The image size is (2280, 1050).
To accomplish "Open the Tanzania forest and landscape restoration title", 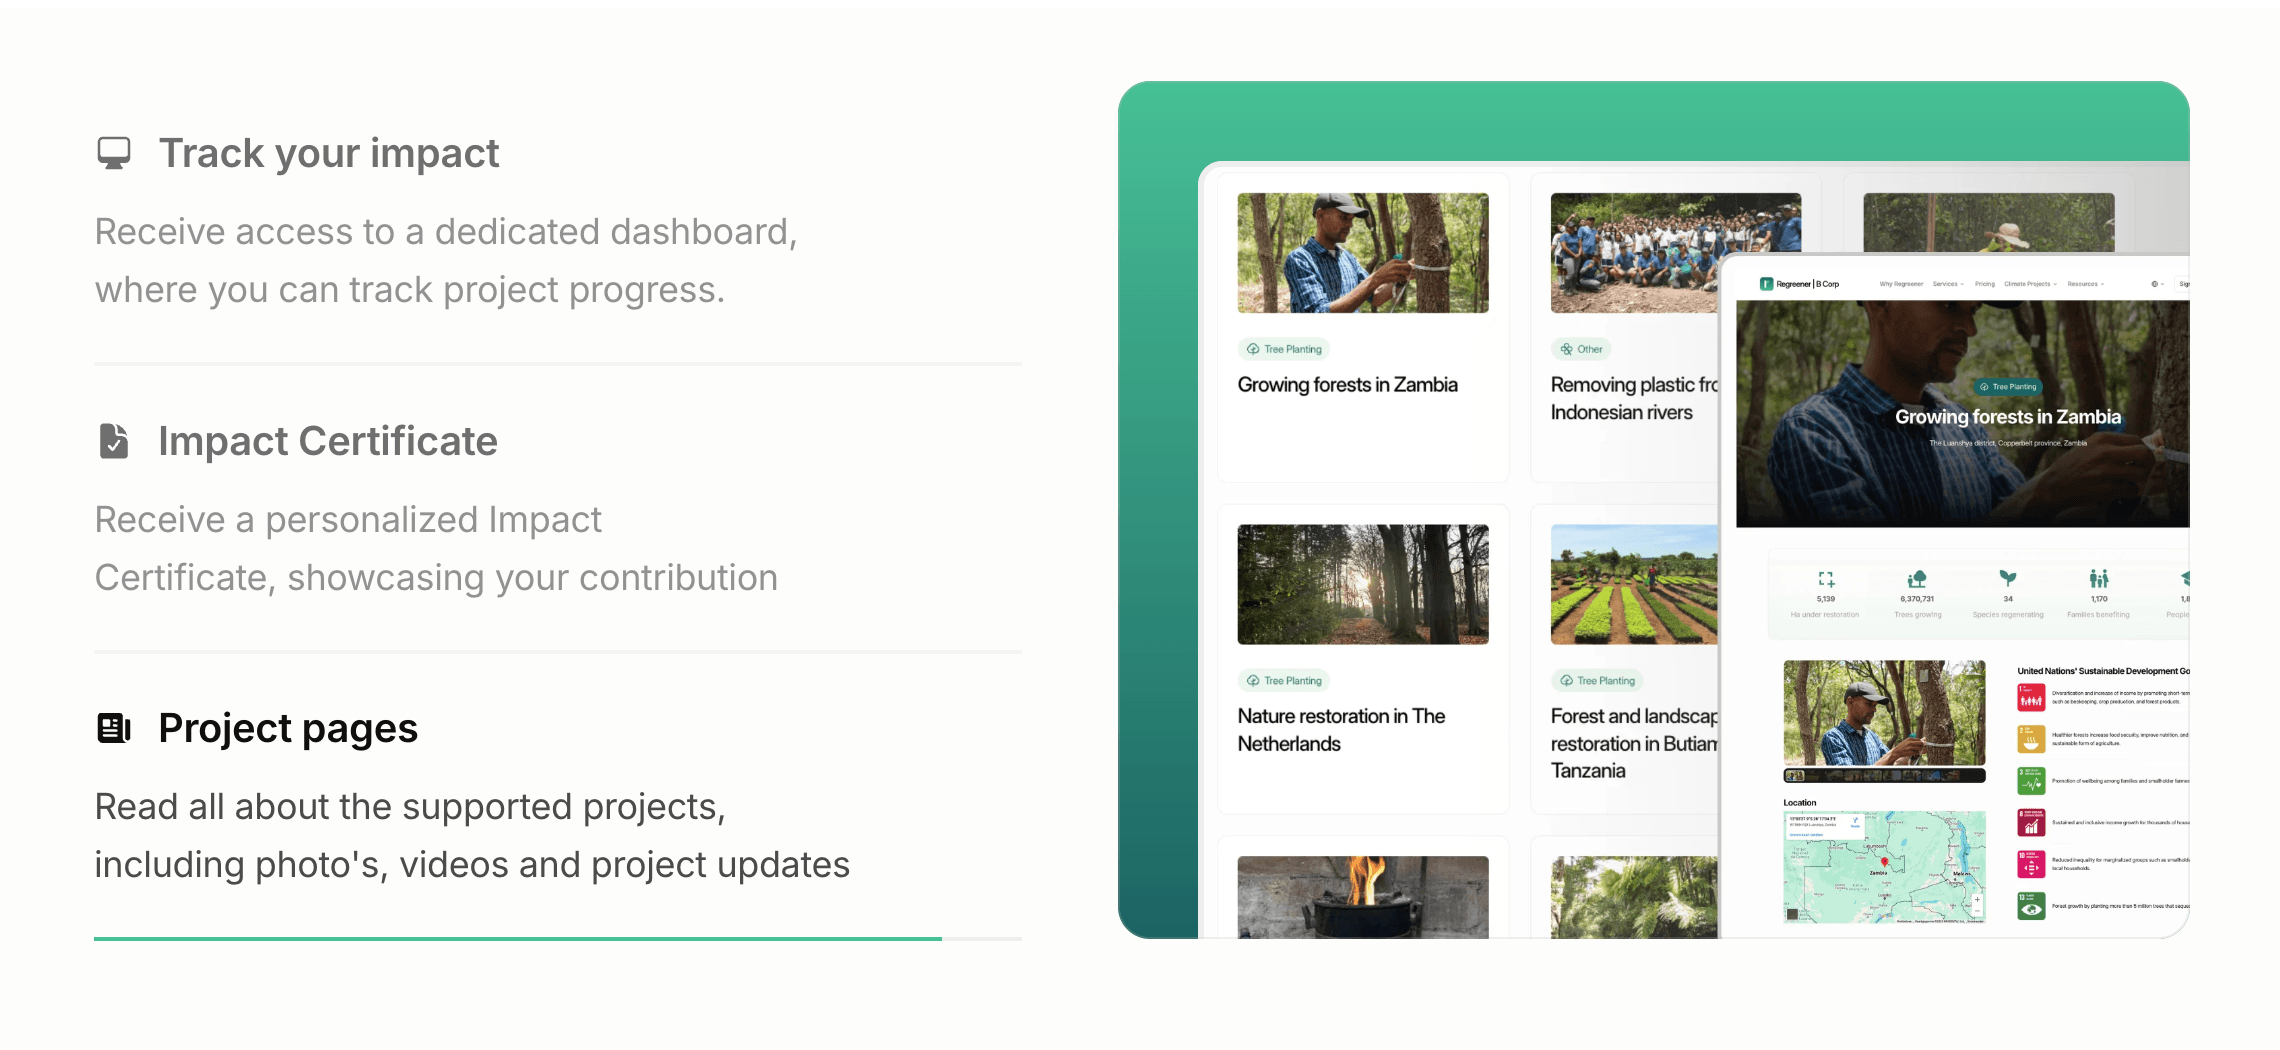I will [x=1634, y=743].
